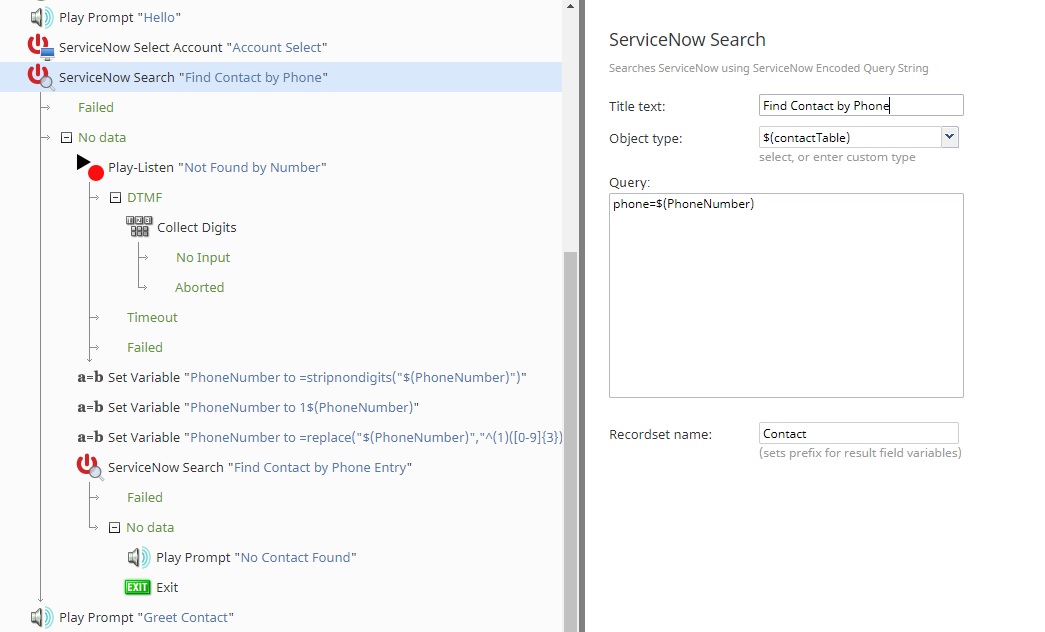This screenshot has height=632, width=1045.
Task: Click the ServiceNow Select Account block icon
Action: coord(41,47)
